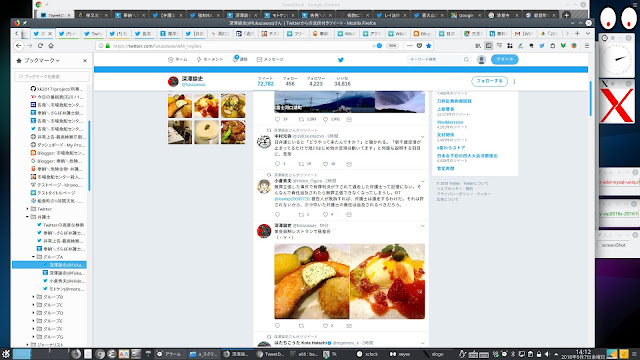640x360 pixels.
Task: Open Twitter messages (メッセージ)
Action: pos(270,60)
